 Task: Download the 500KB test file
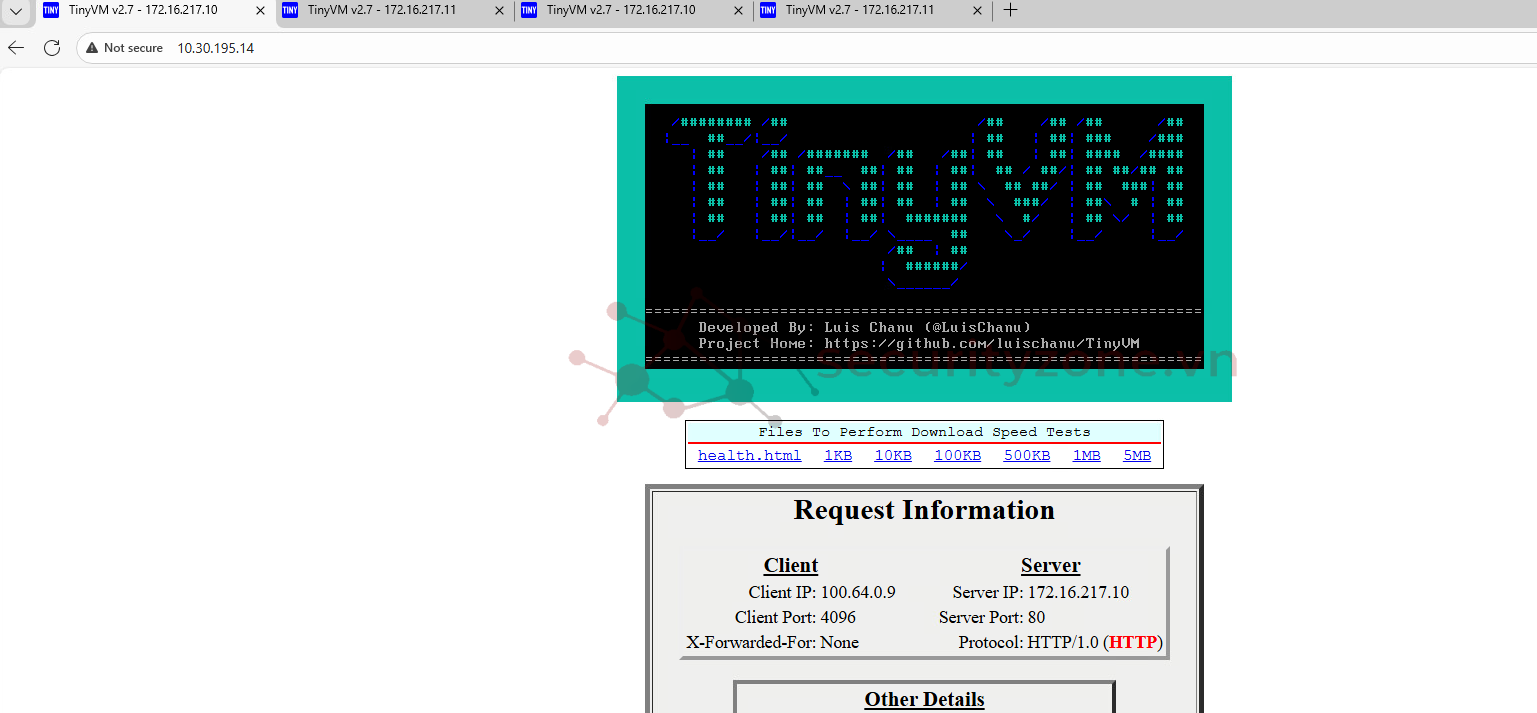click(x=1027, y=456)
